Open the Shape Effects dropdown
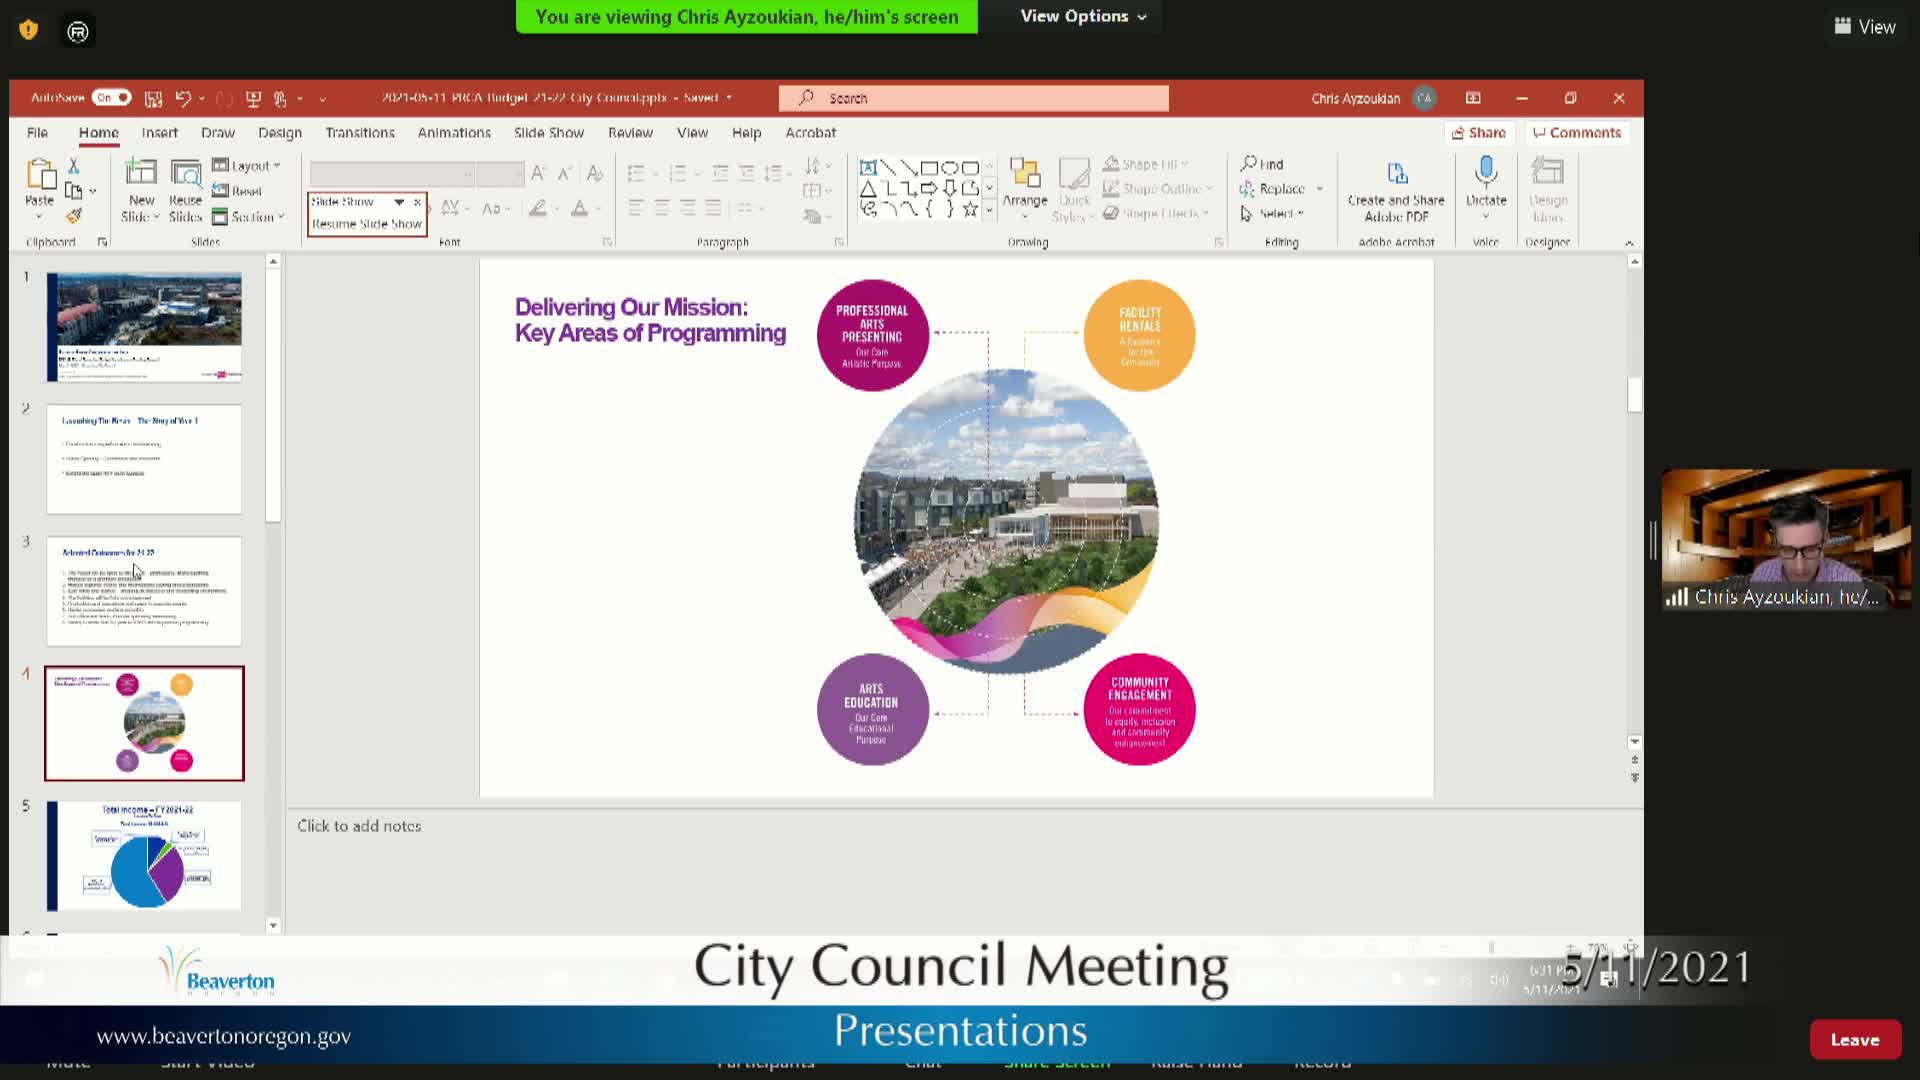Image resolution: width=1920 pixels, height=1080 pixels. pyautogui.click(x=1157, y=213)
